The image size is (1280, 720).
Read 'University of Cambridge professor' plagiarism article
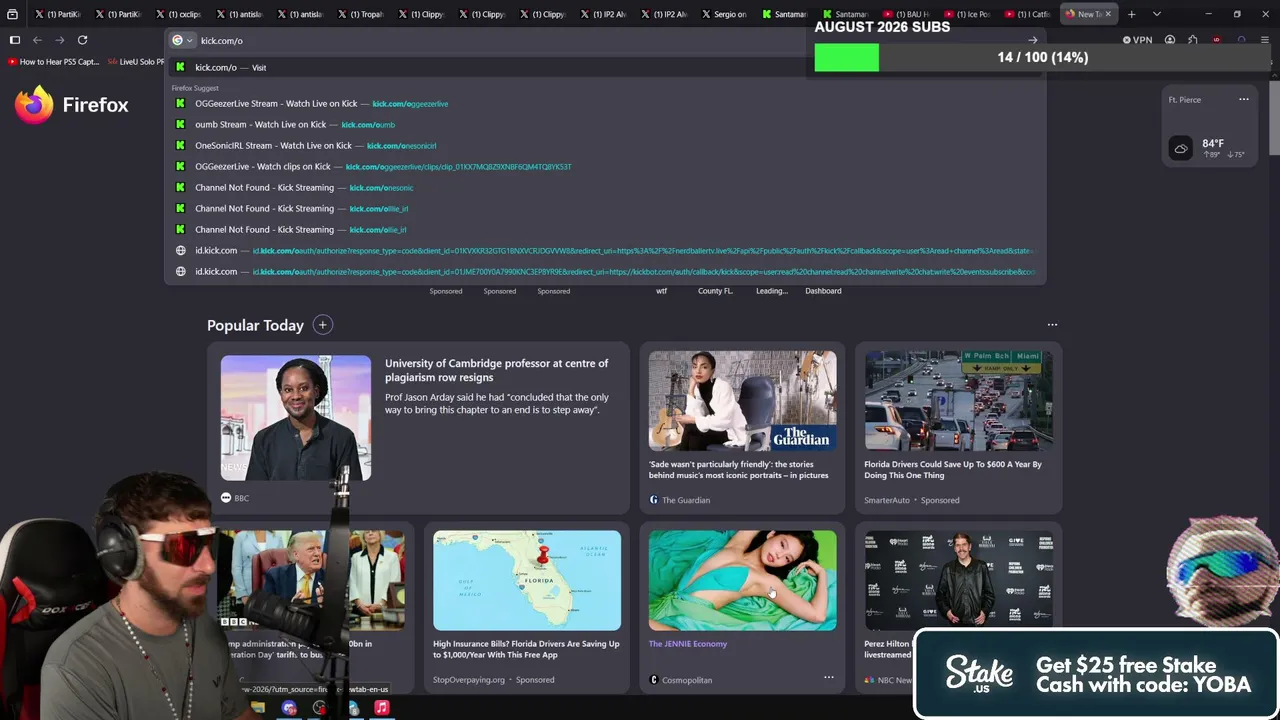point(497,370)
